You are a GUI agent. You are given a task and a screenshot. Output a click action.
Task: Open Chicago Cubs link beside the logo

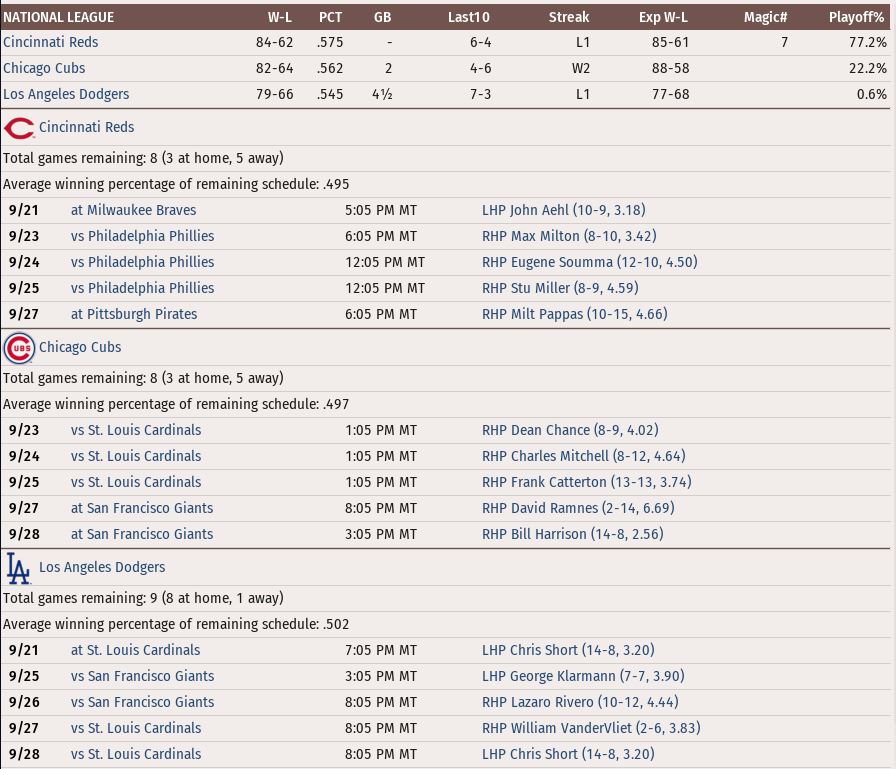click(80, 347)
